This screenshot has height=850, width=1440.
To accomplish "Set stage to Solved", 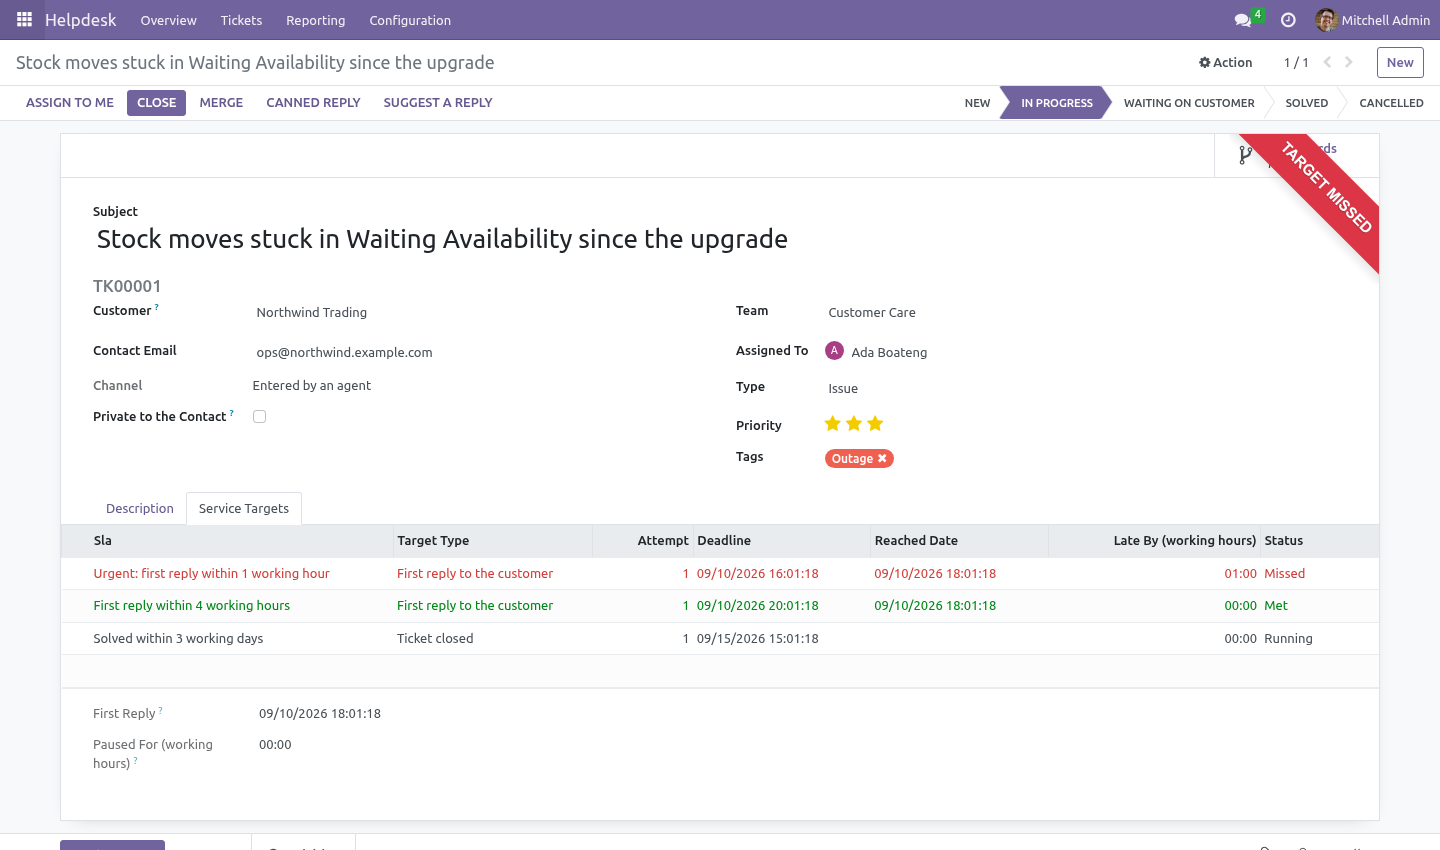I will point(1306,103).
